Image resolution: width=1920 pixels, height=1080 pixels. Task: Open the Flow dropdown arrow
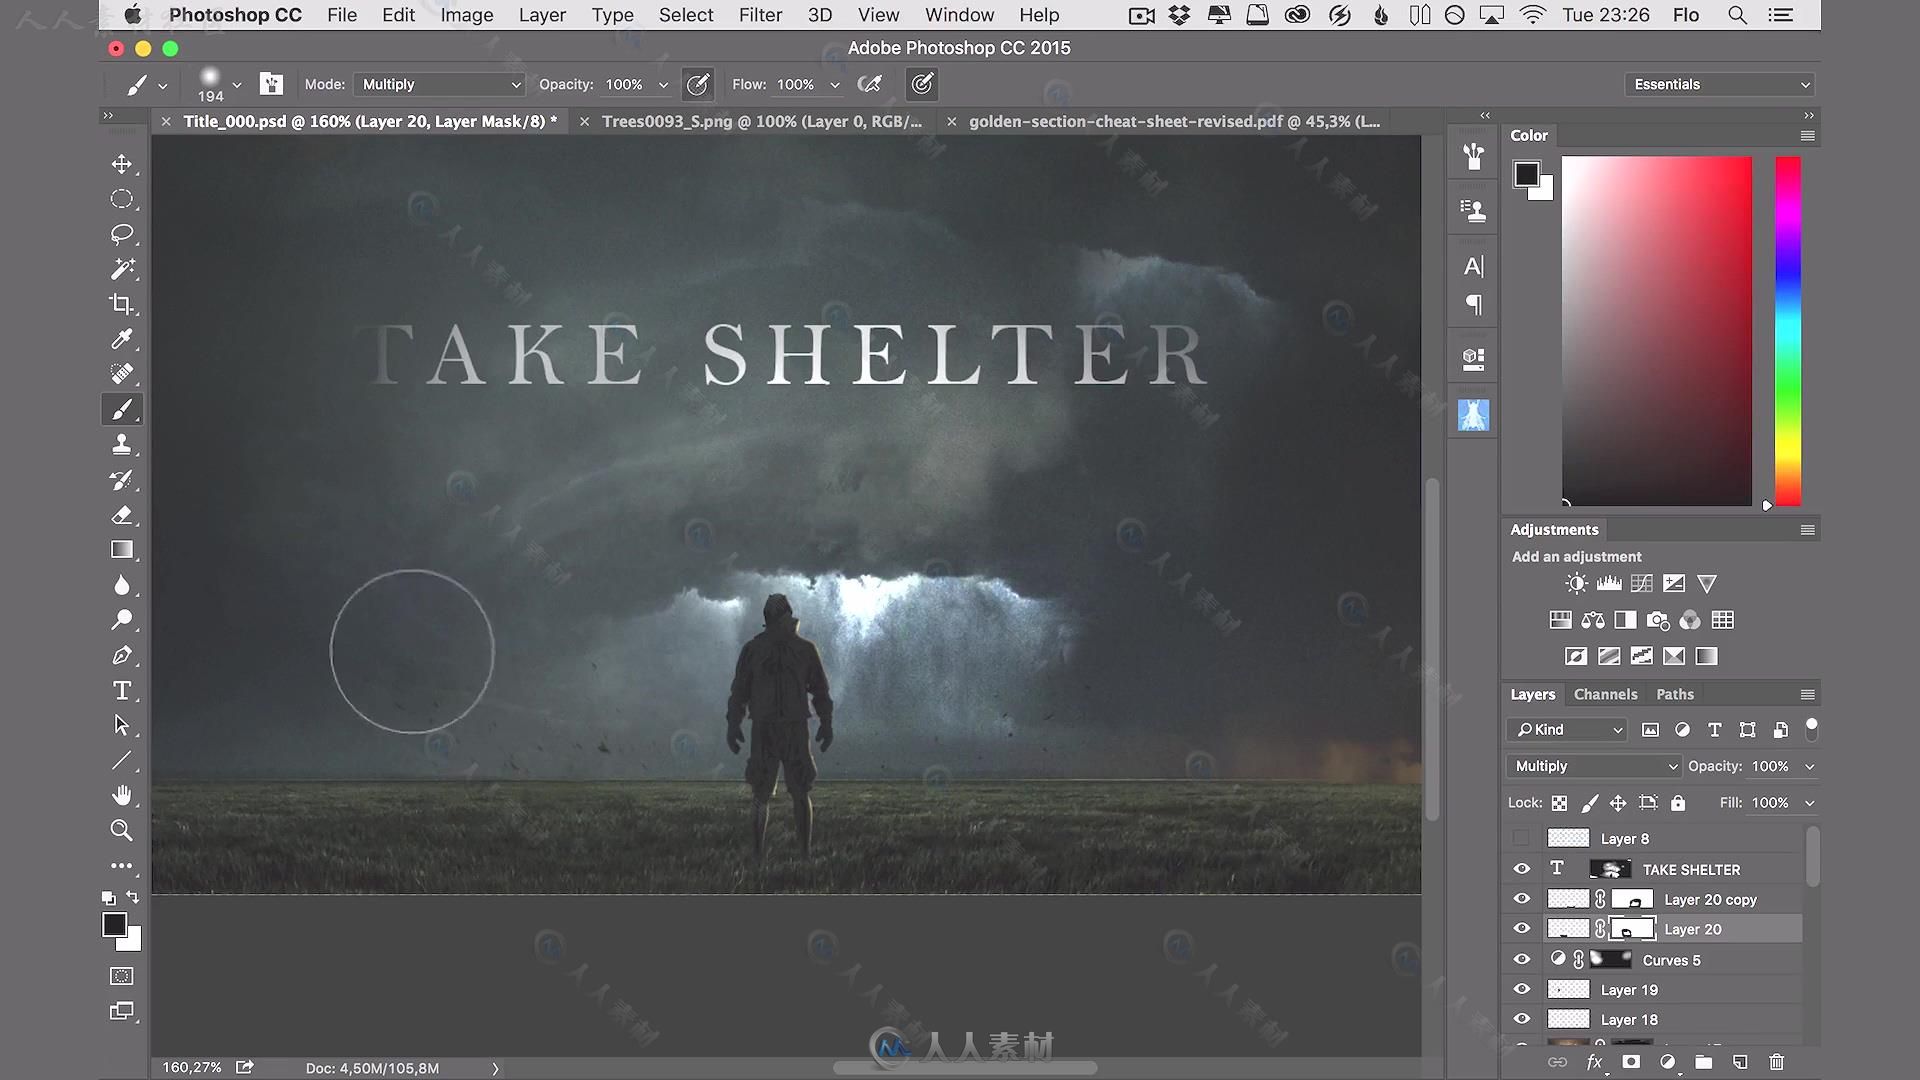(835, 85)
